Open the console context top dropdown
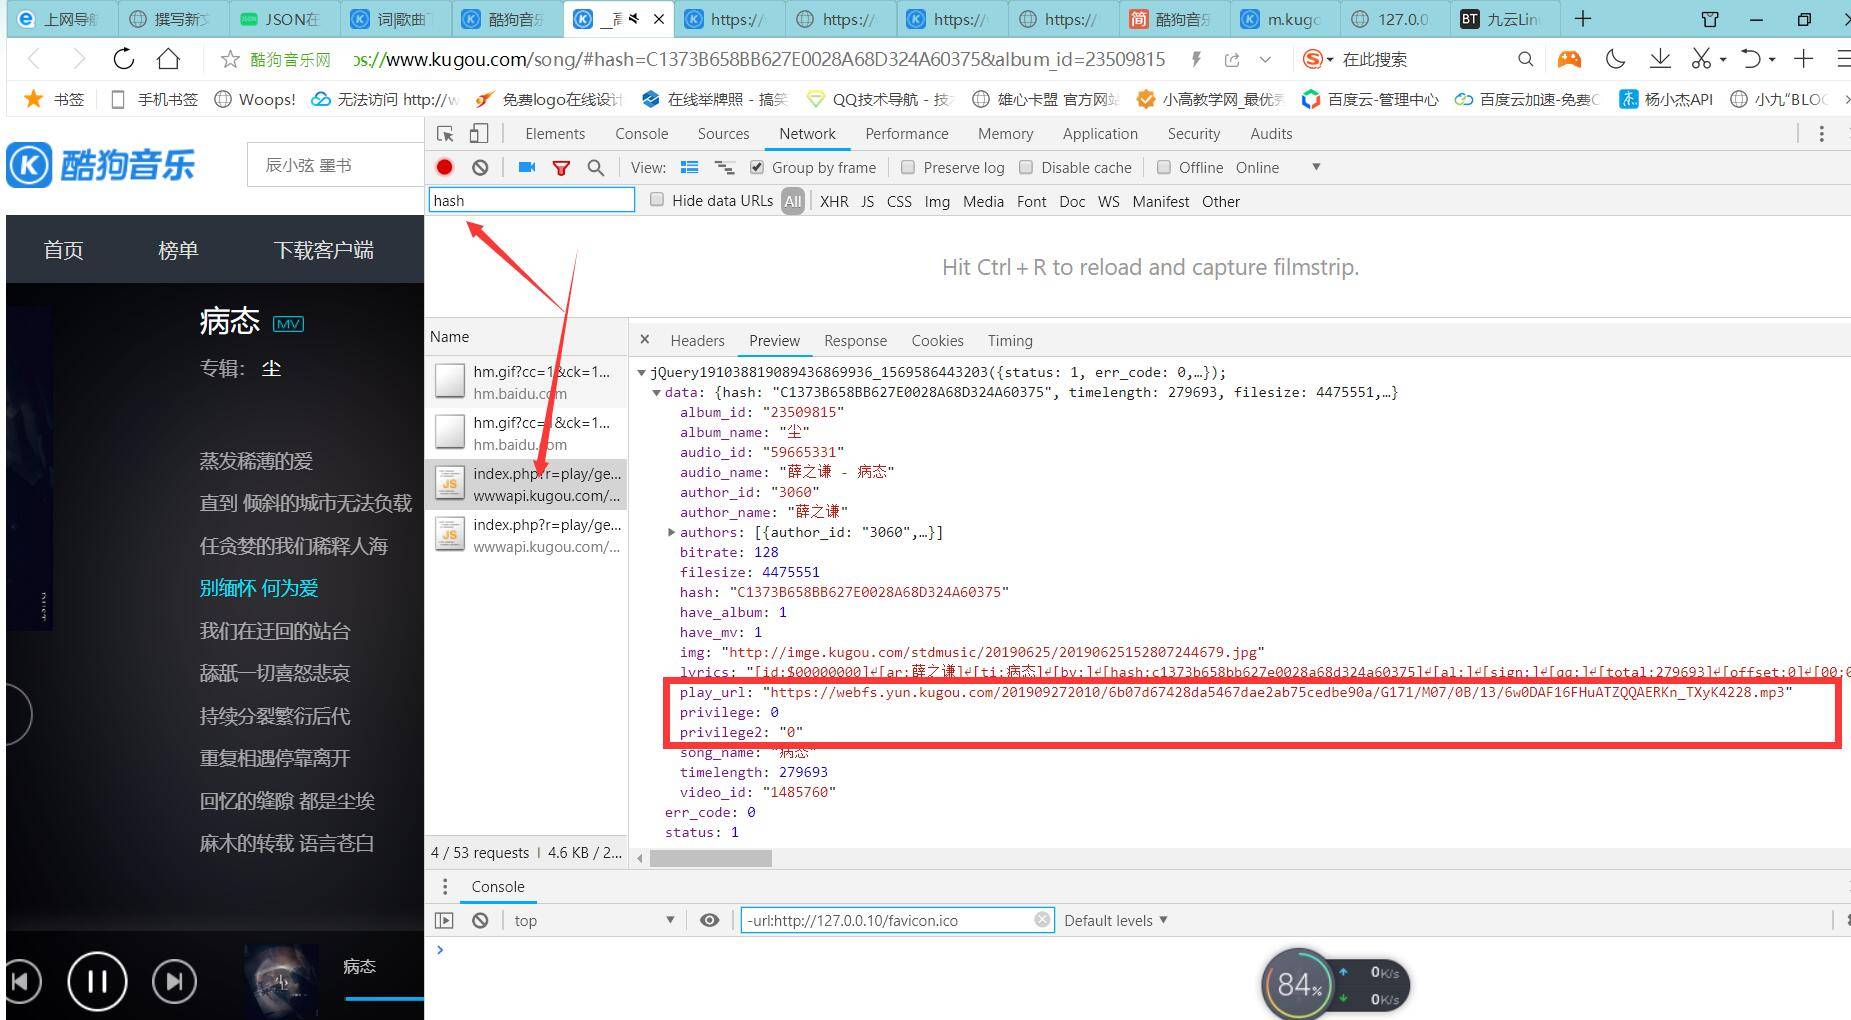Viewport: 1851px width, 1020px height. (x=594, y=920)
